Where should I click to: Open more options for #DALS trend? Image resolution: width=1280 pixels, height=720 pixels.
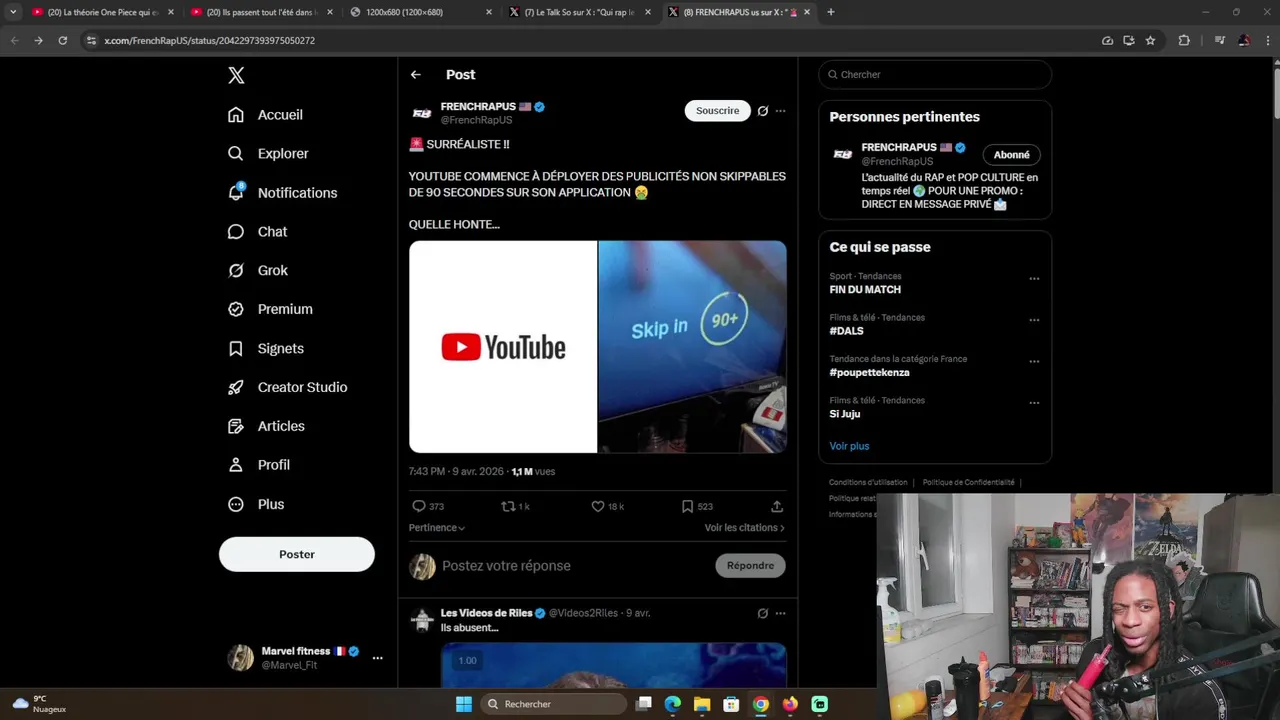(1034, 320)
